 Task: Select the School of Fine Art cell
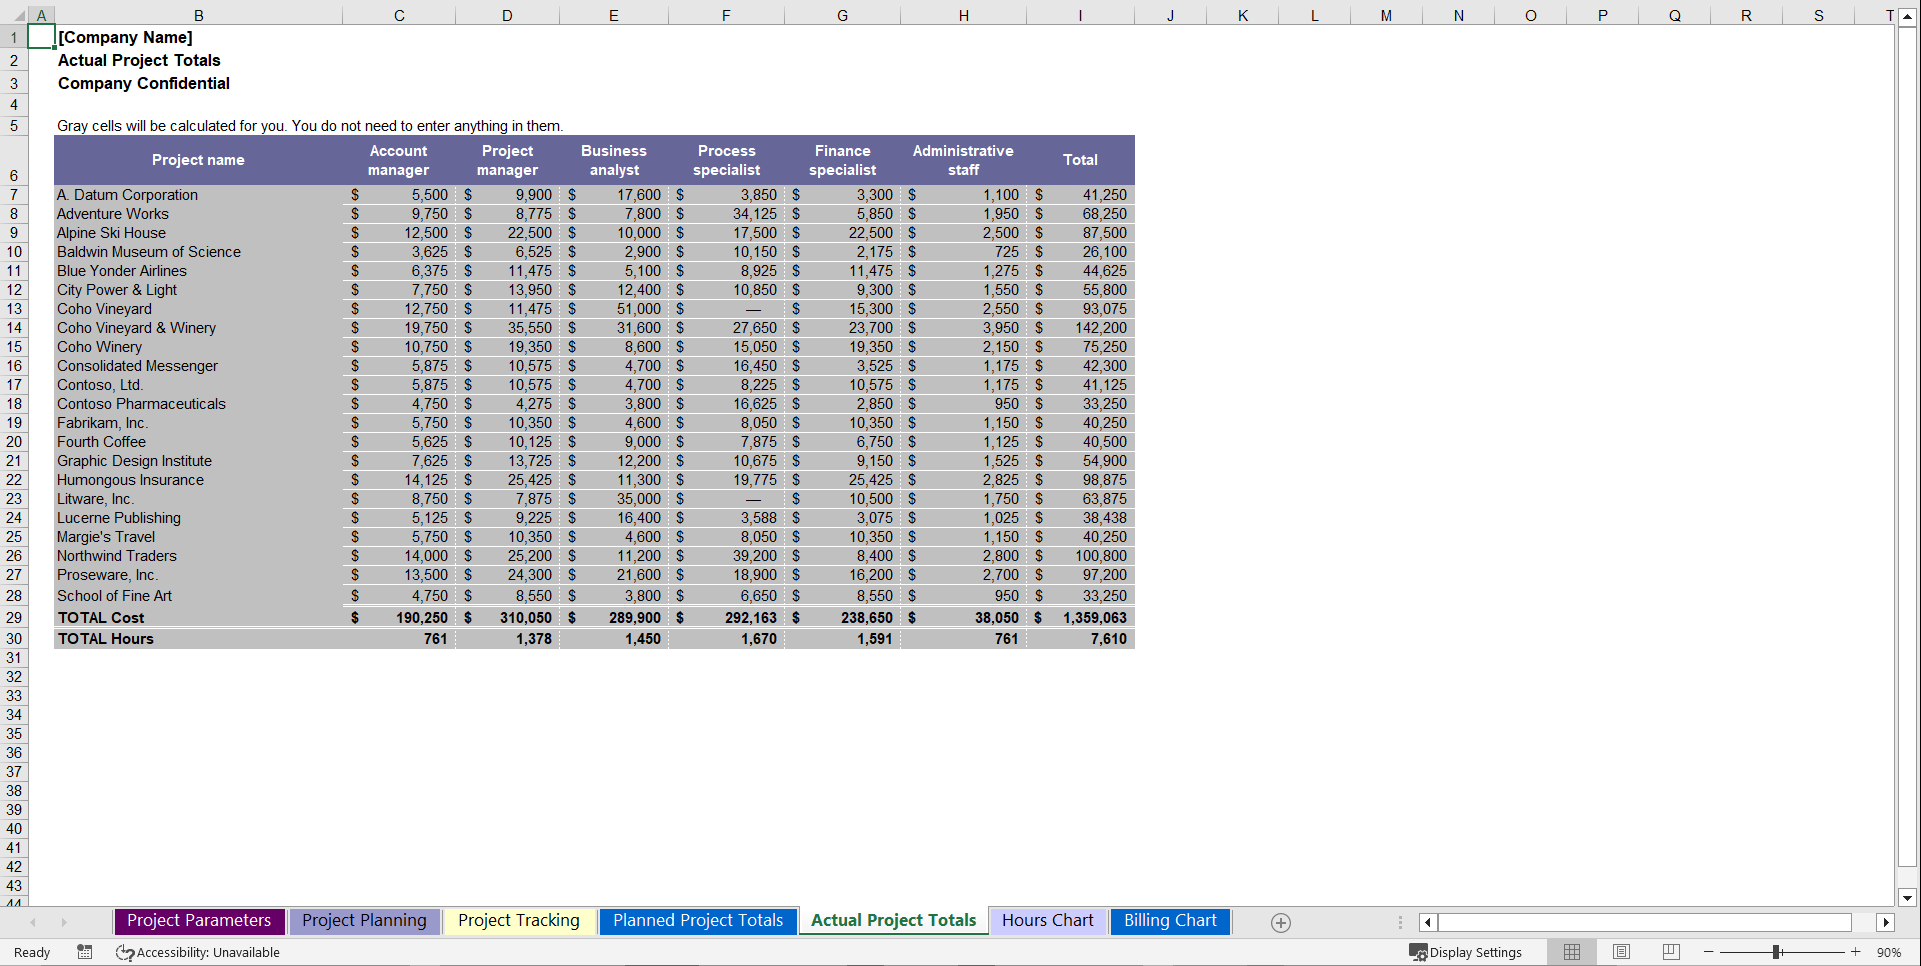click(x=198, y=596)
